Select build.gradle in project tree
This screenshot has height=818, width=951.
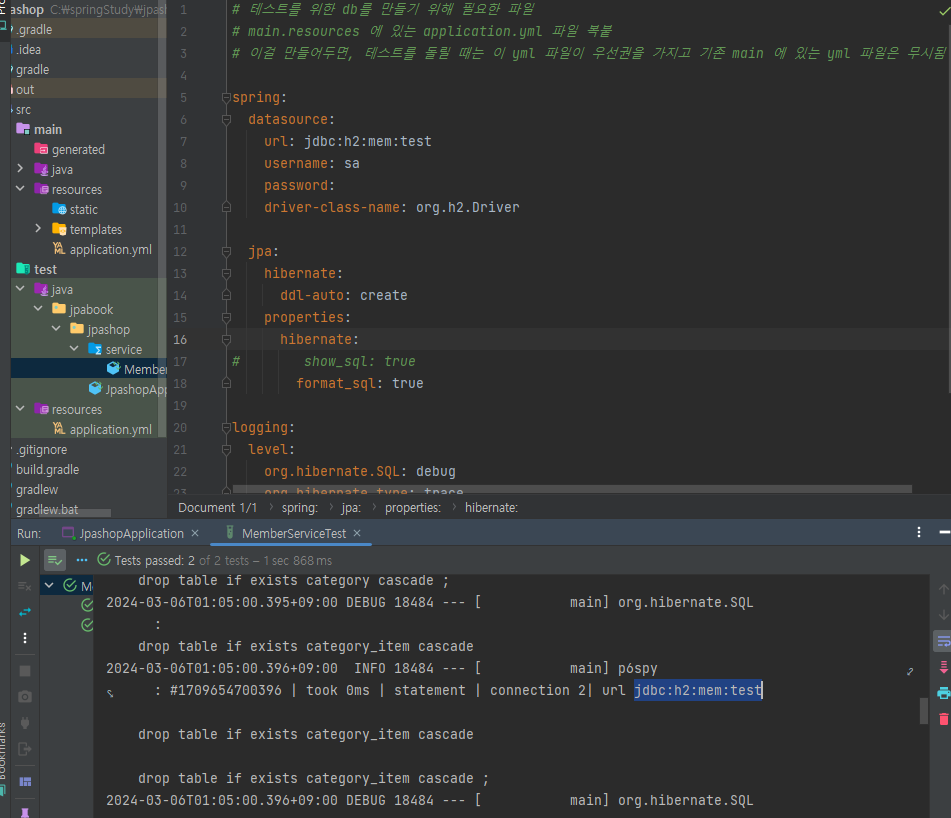click(47, 470)
